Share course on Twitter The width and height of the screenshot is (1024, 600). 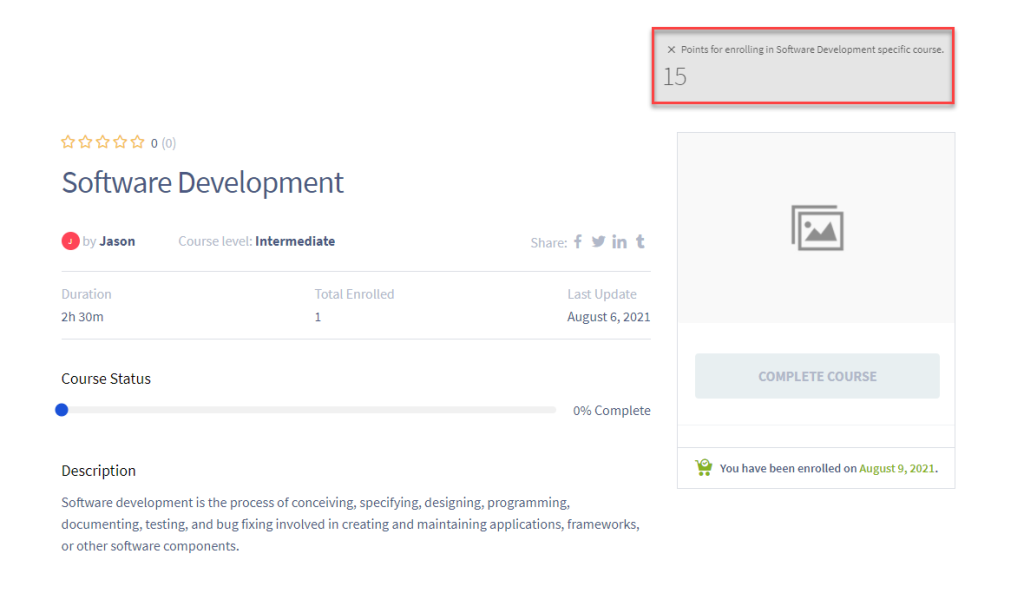pyautogui.click(x=598, y=241)
